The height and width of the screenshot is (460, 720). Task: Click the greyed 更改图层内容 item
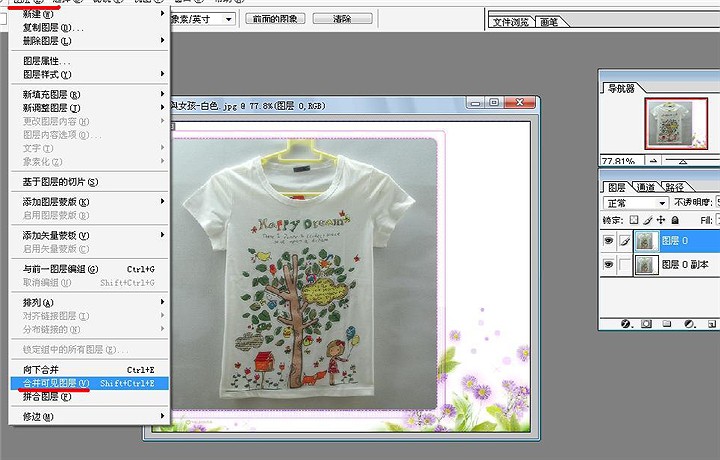(90, 121)
